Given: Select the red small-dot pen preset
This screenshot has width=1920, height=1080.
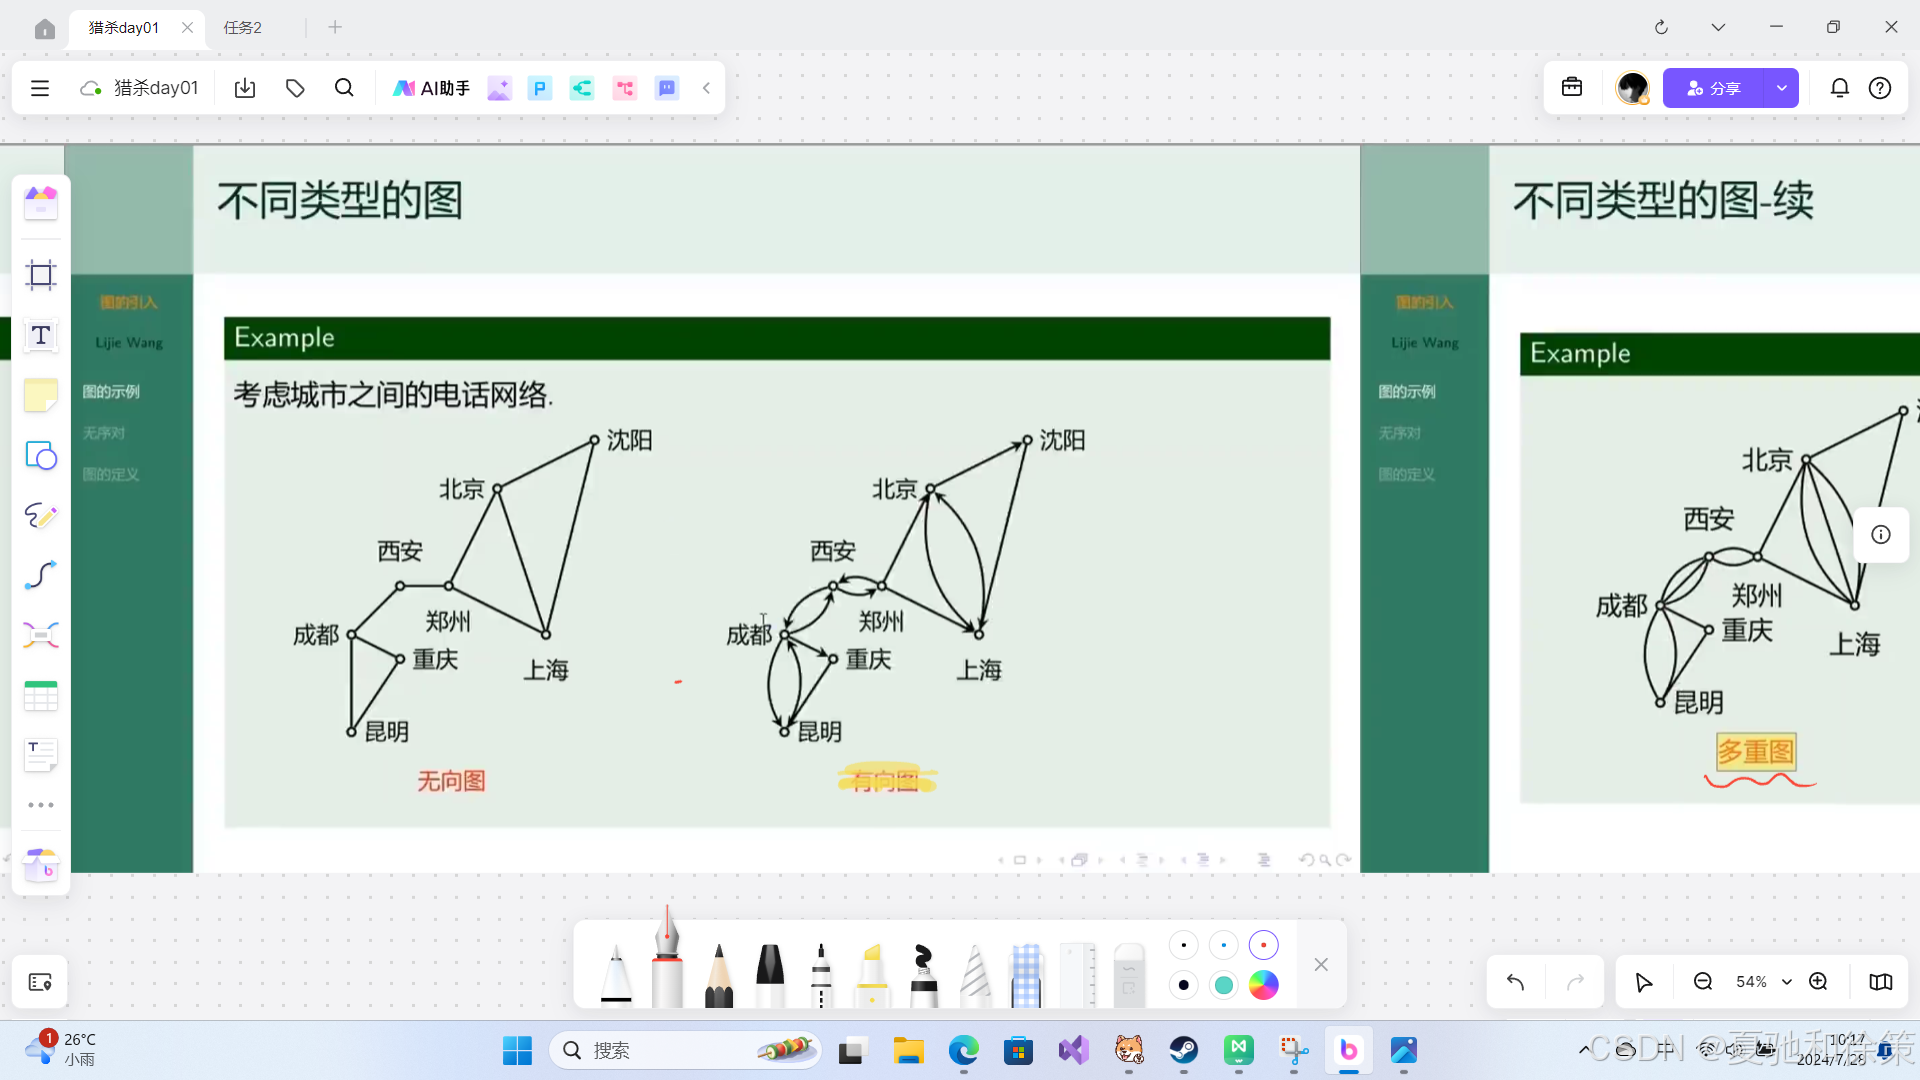Looking at the screenshot, I should tap(1263, 945).
